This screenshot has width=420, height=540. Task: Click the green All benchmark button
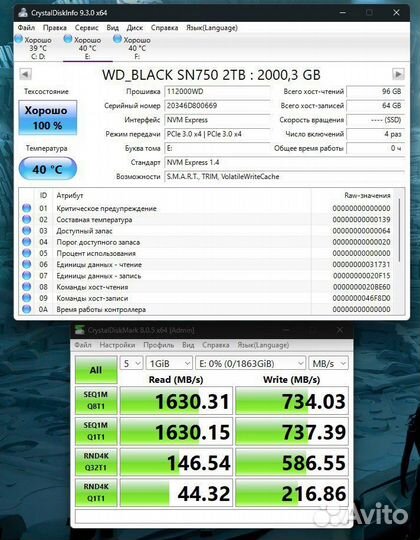[x=96, y=370]
